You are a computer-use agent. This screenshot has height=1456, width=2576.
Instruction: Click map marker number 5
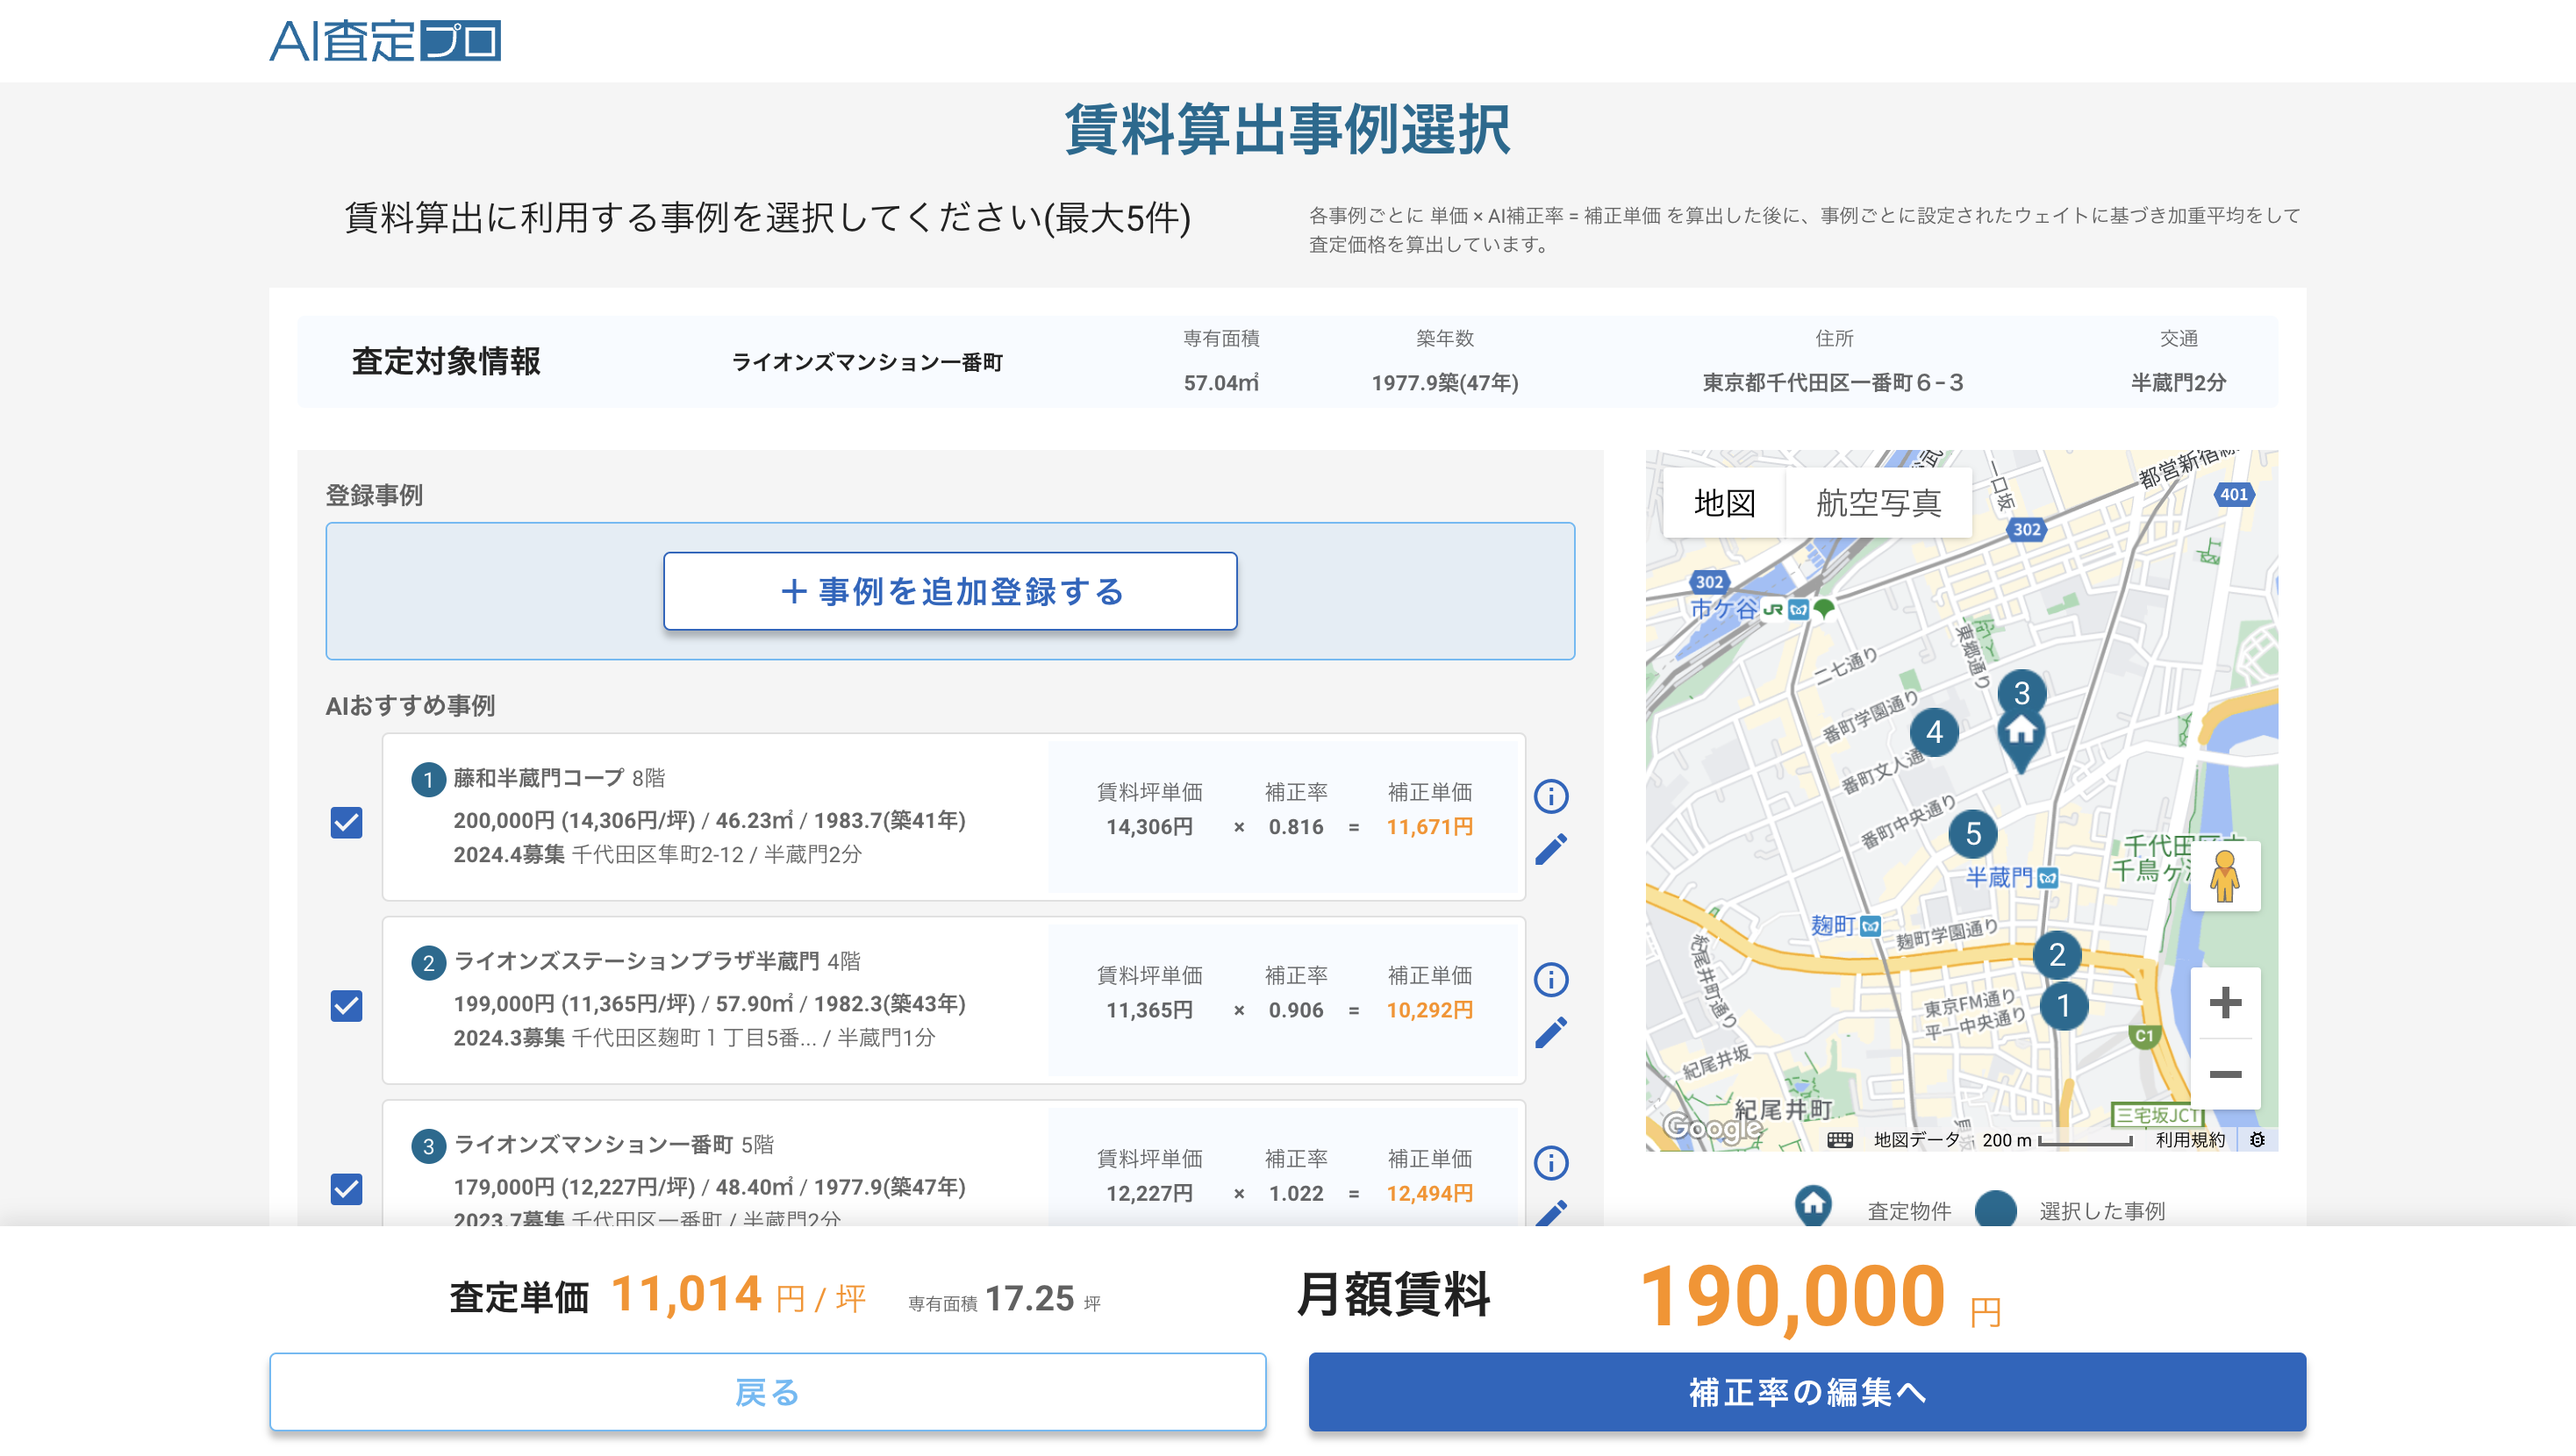tap(1973, 834)
